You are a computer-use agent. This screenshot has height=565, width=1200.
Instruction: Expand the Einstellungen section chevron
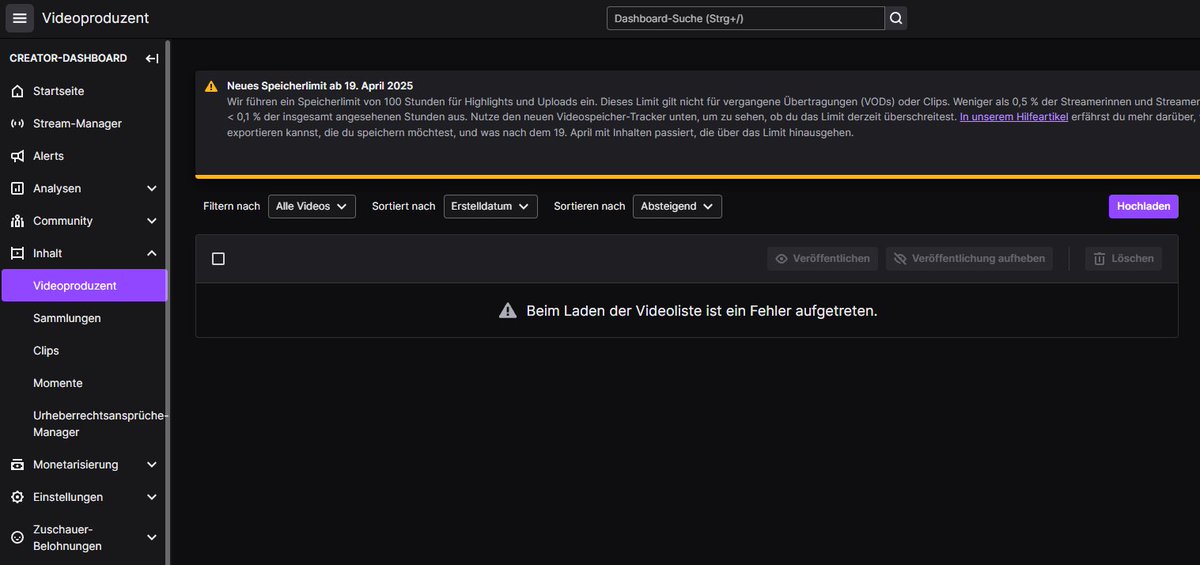(152, 497)
